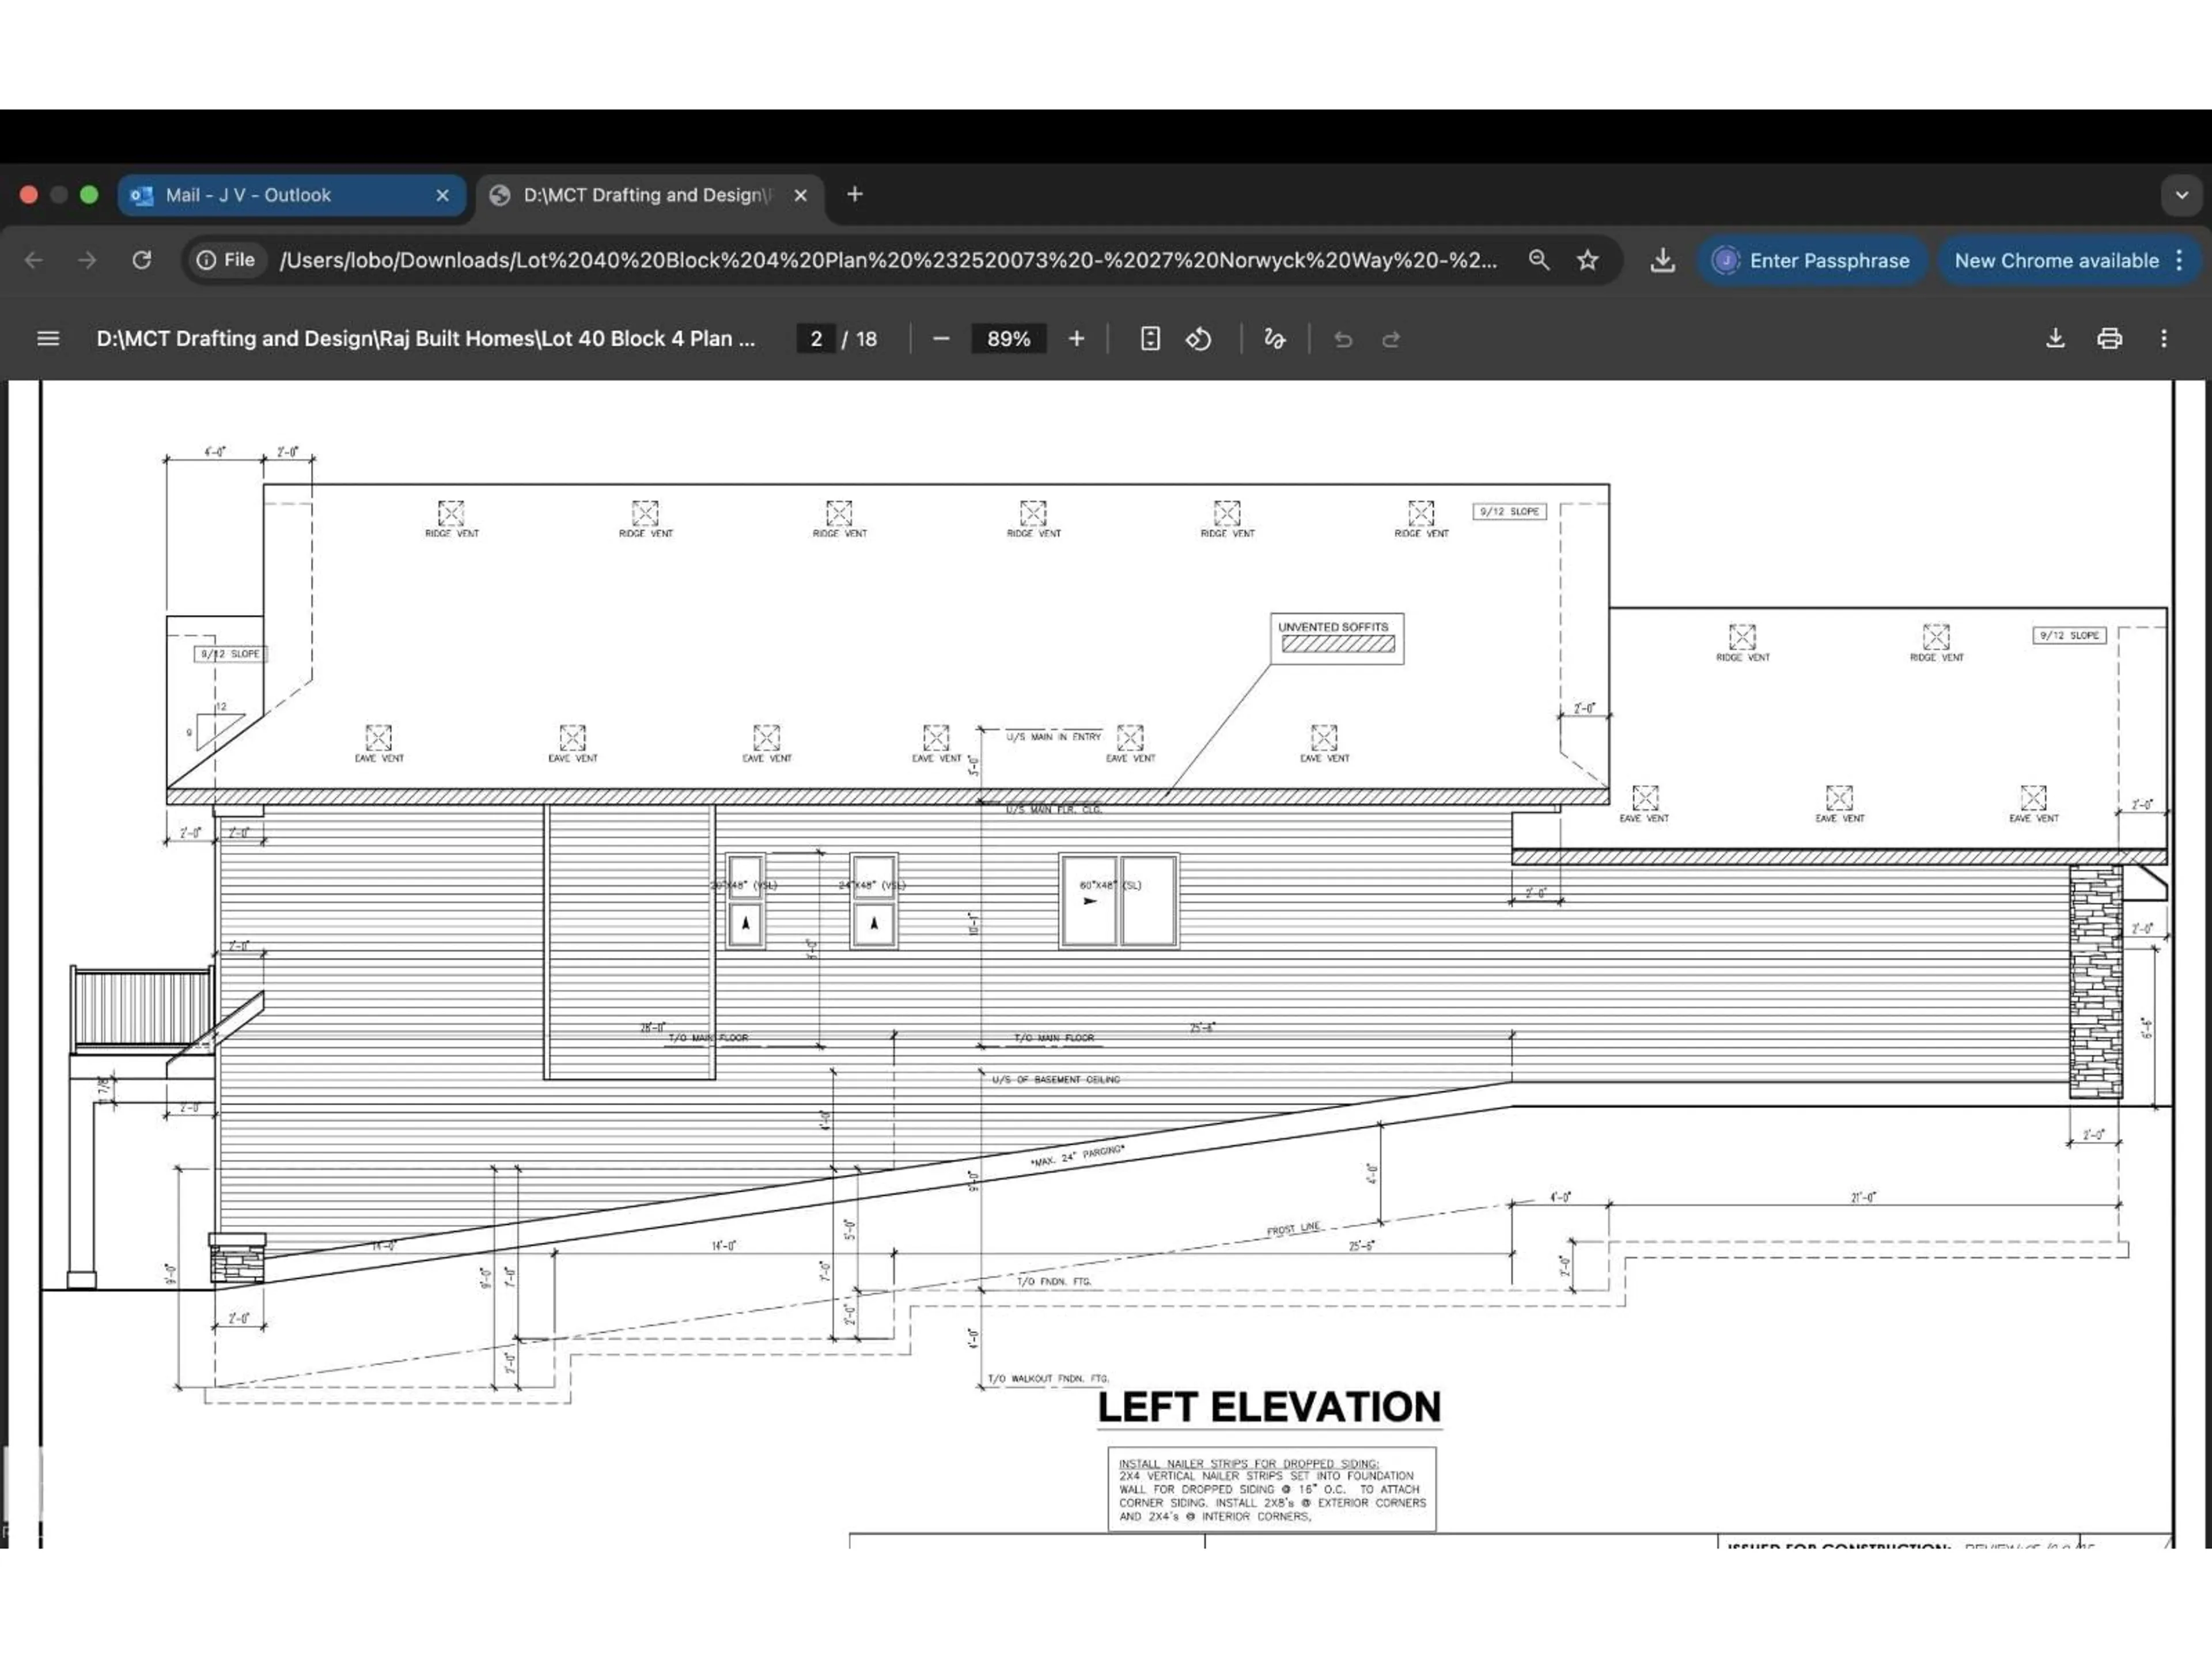This screenshot has width=2212, height=1659.
Task: Reload the current page
Action: pyautogui.click(x=142, y=260)
